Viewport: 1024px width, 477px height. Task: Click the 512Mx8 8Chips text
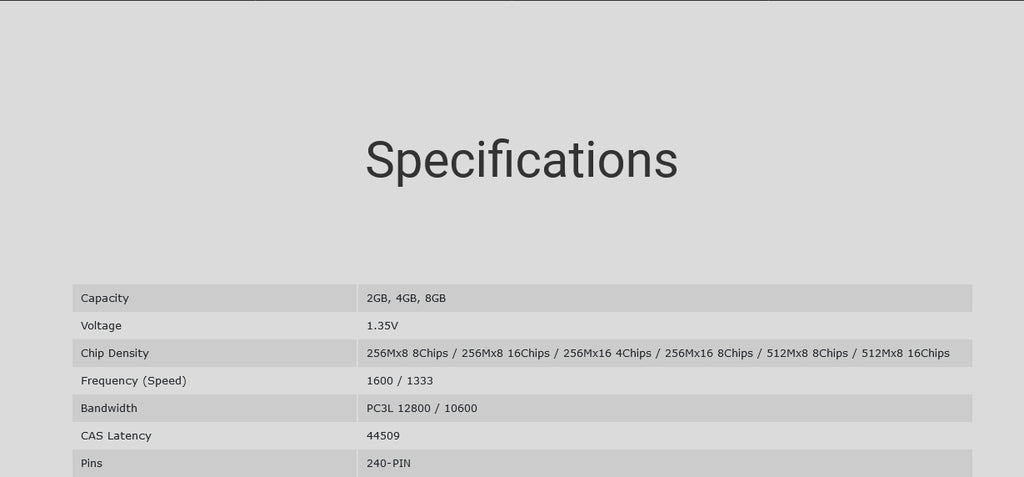point(807,353)
